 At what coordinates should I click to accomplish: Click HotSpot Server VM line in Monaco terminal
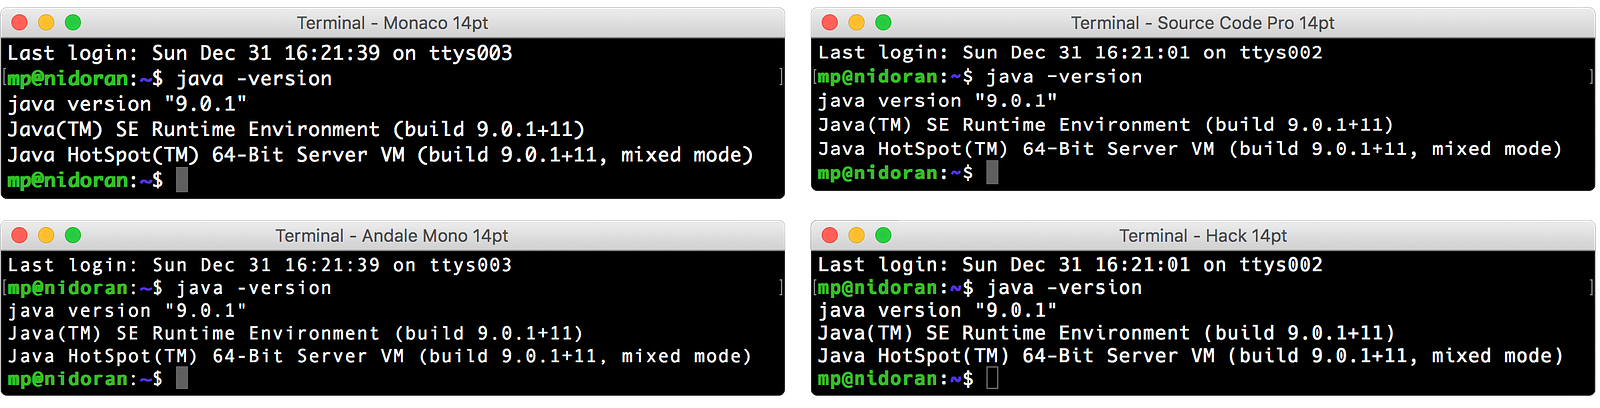pyautogui.click(x=380, y=155)
